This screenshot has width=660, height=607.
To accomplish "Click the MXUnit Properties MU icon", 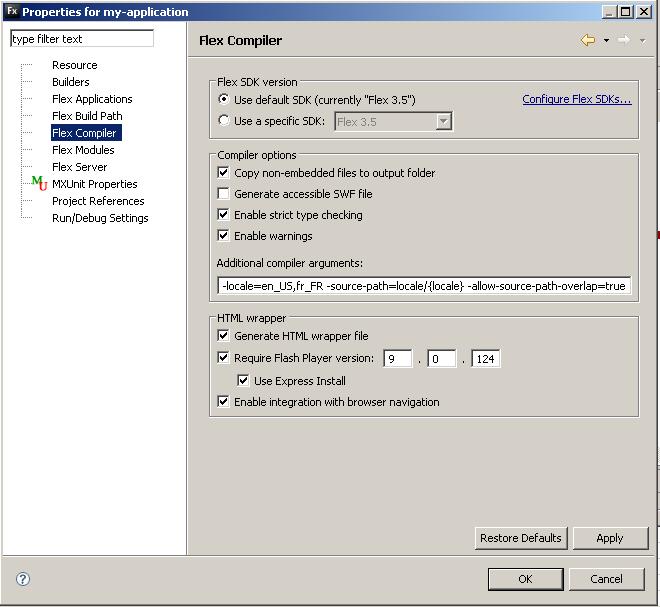I will [x=40, y=183].
